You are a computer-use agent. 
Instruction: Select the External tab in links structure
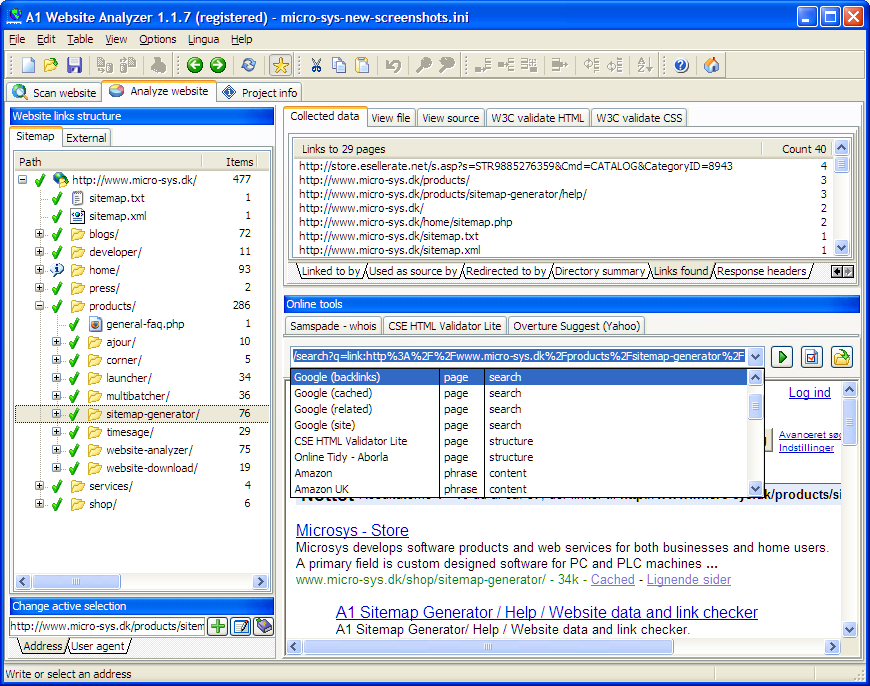pos(88,138)
